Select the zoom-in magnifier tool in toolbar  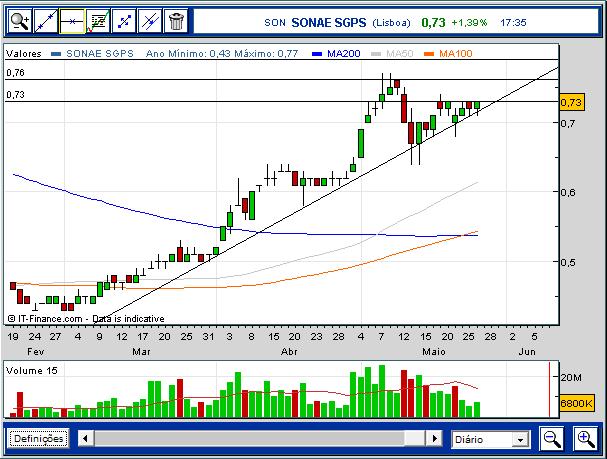click(x=20, y=21)
